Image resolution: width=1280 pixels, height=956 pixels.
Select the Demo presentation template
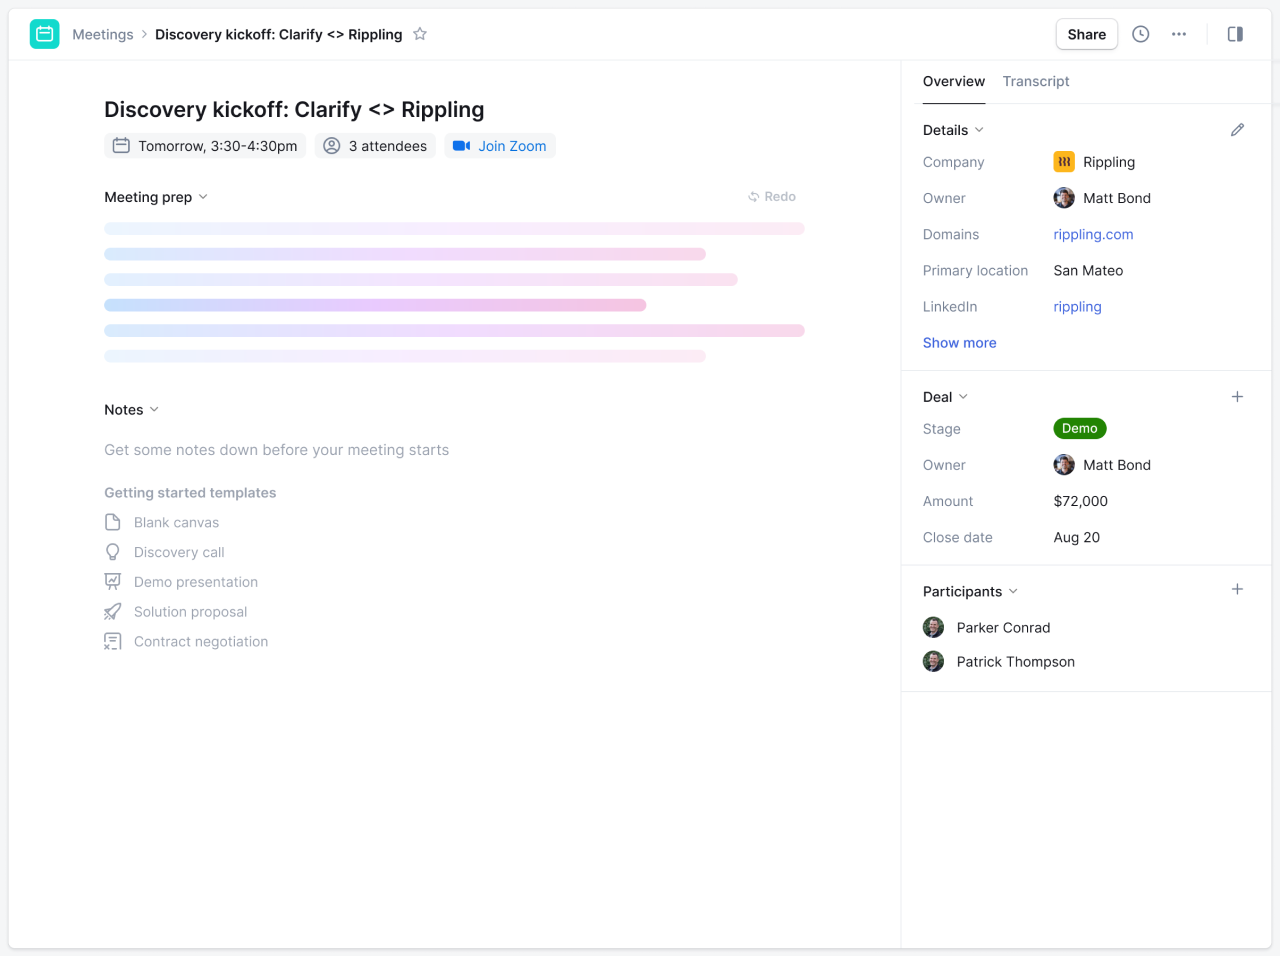[196, 582]
